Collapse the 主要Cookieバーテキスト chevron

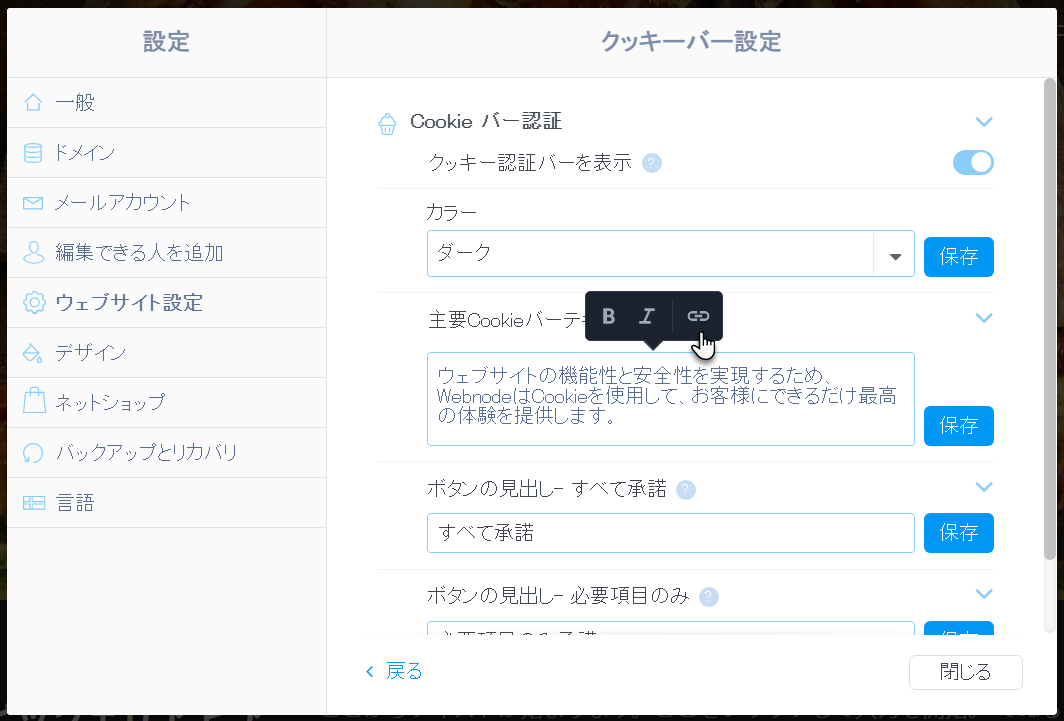click(983, 318)
